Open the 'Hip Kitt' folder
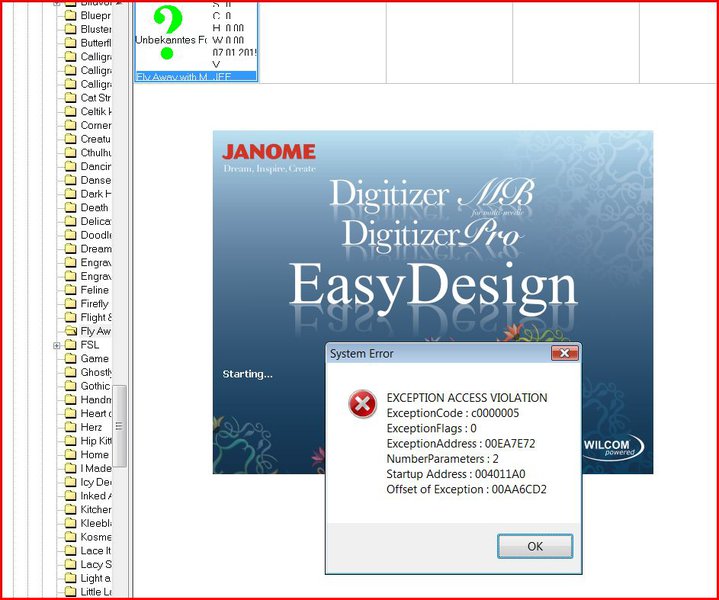The width and height of the screenshot is (719, 600). 95,441
